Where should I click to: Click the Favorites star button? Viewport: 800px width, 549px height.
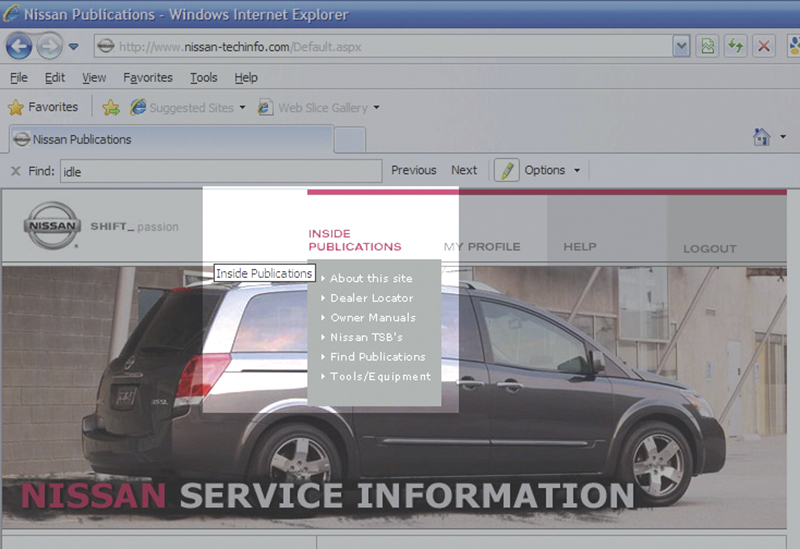[43, 107]
